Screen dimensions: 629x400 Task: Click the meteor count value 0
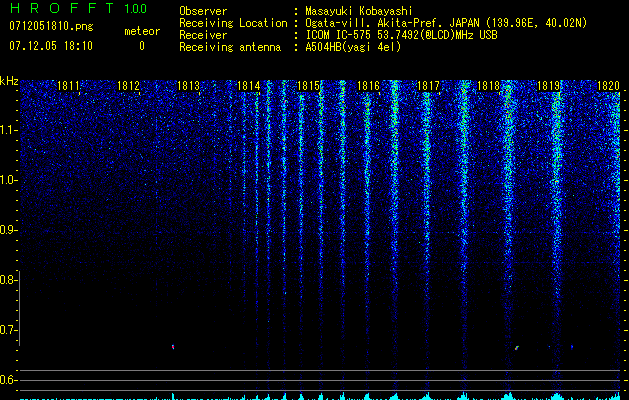[142, 46]
